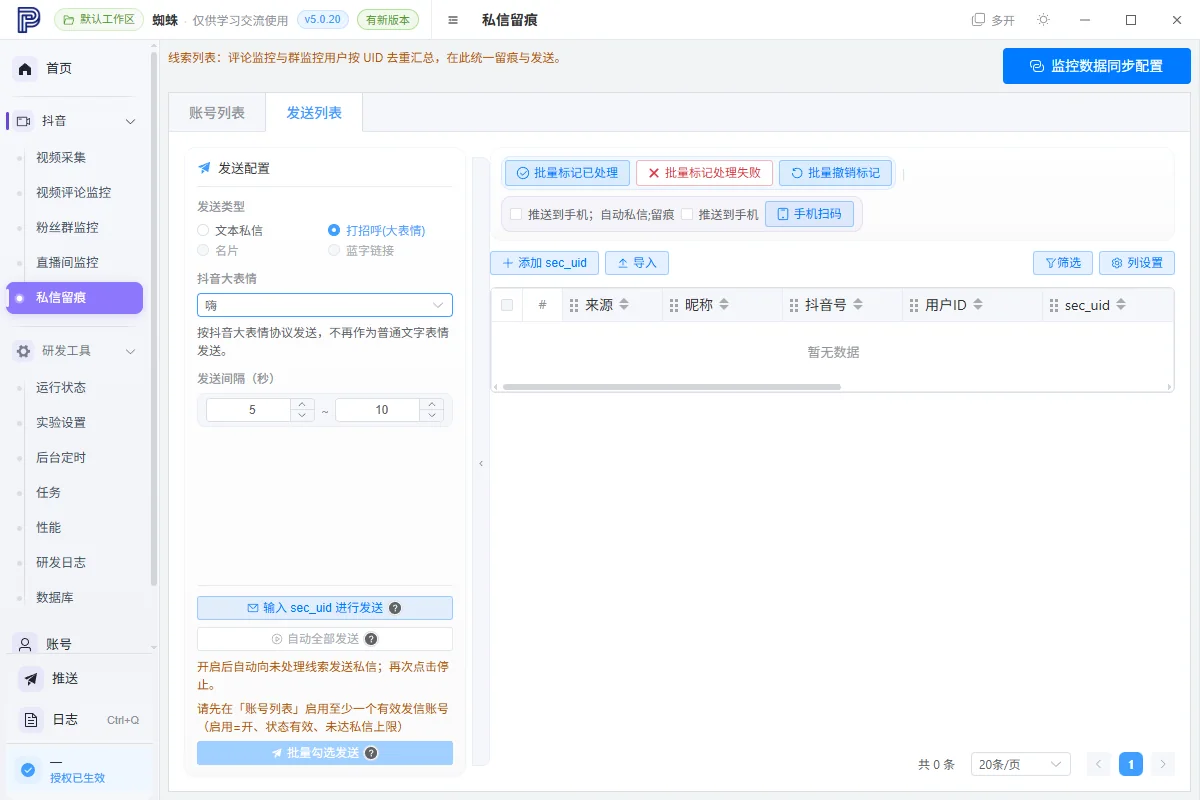The height and width of the screenshot is (800, 1200).
Task: Sort by the 昵称 column arrows
Action: point(725,305)
